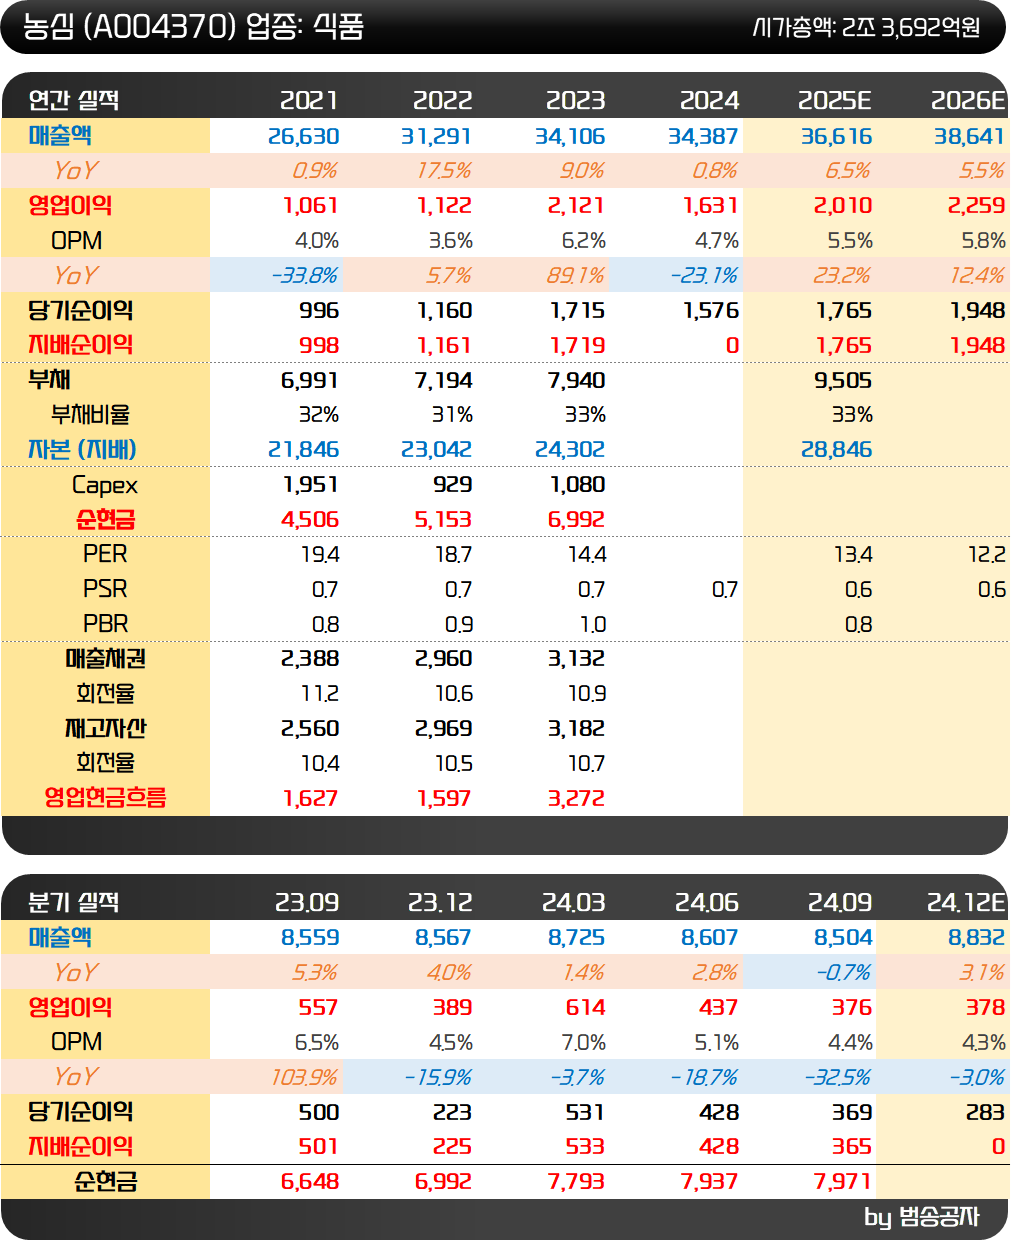Select the -33.8% YoY cell
The image size is (1011, 1240).
pos(304,275)
